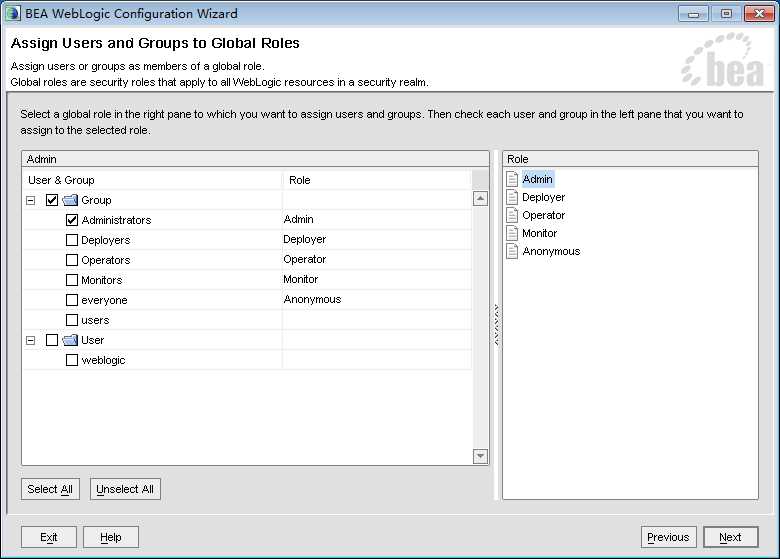This screenshot has width=780, height=559.
Task: Check the Monitors checkbox
Action: [72, 280]
